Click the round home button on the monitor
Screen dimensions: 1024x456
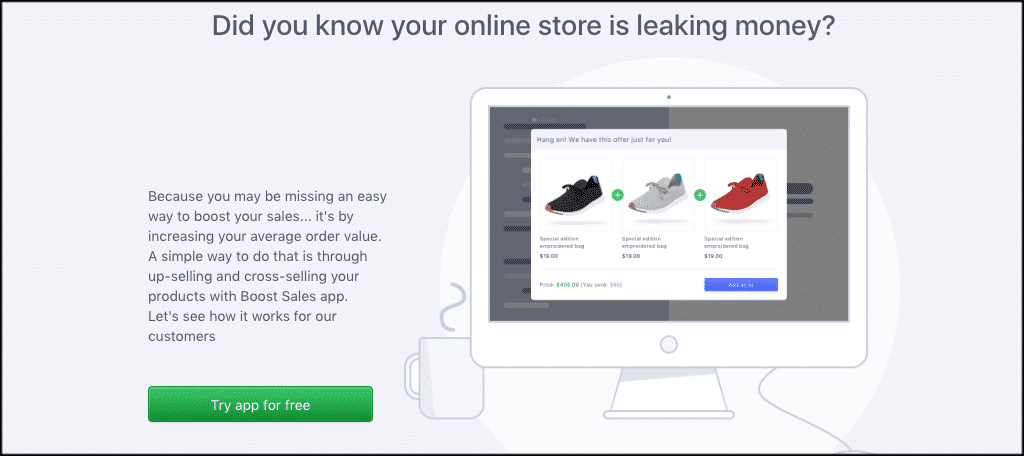pos(669,344)
